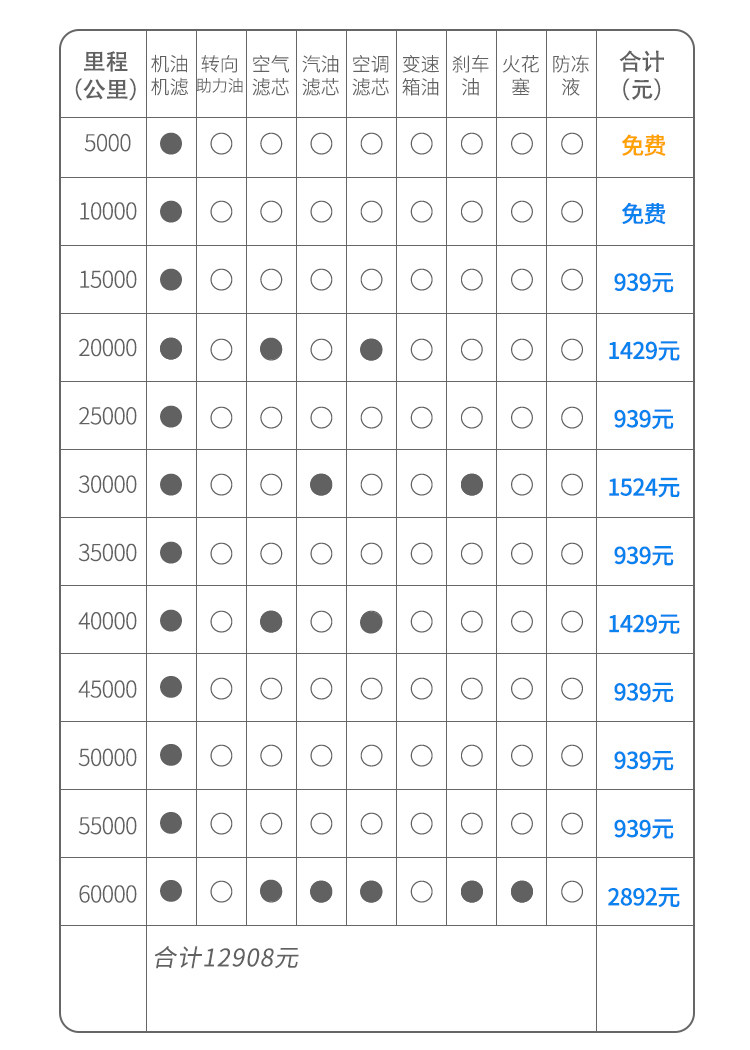
Task: Click the filled 空调滤芯 dot in the 20000 row
Action: [x=371, y=349]
